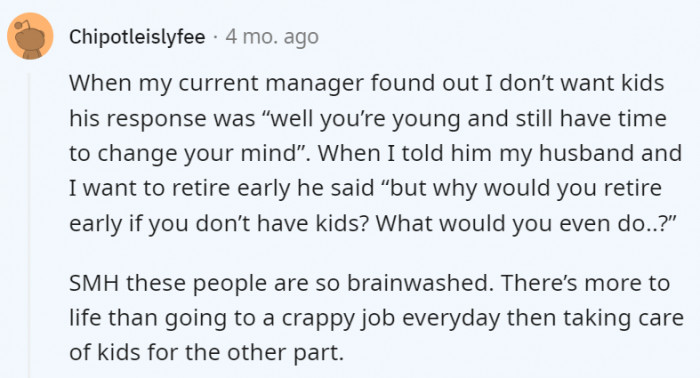The image size is (700, 378).
Task: Collapse the comment using the thread line
Action: [29, 225]
